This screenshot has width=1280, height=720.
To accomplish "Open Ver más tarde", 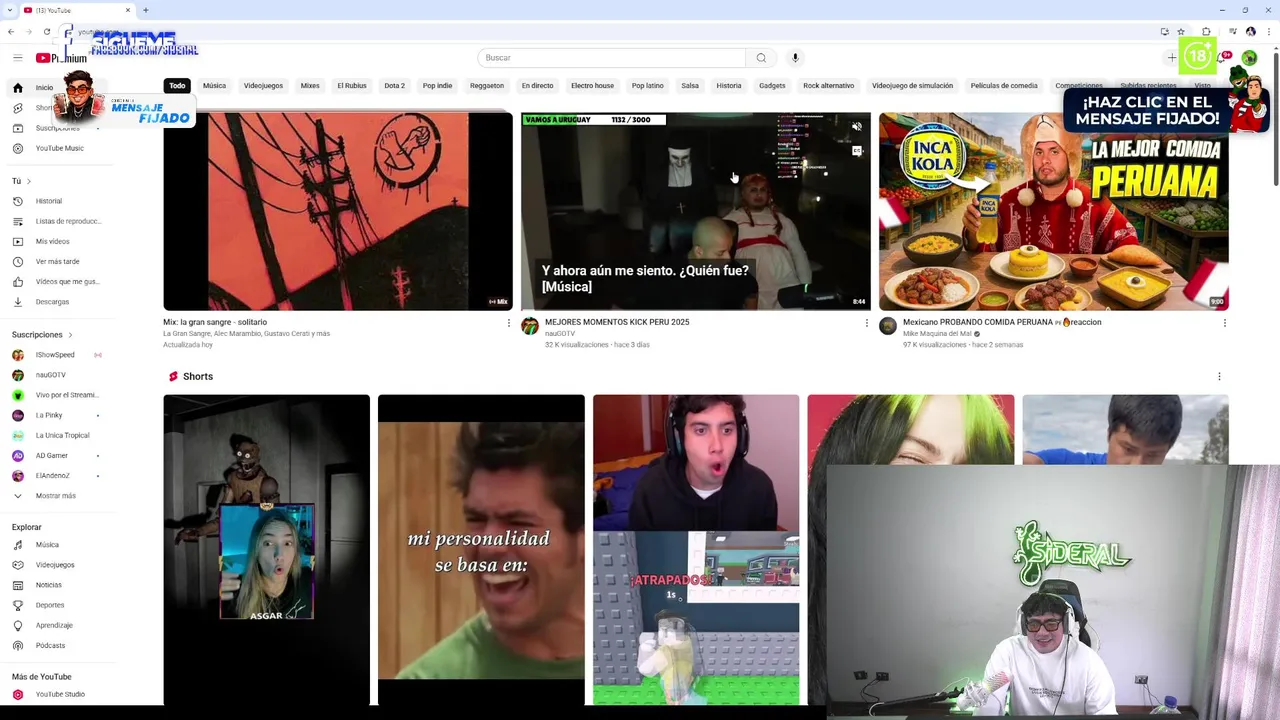I will click(57, 261).
